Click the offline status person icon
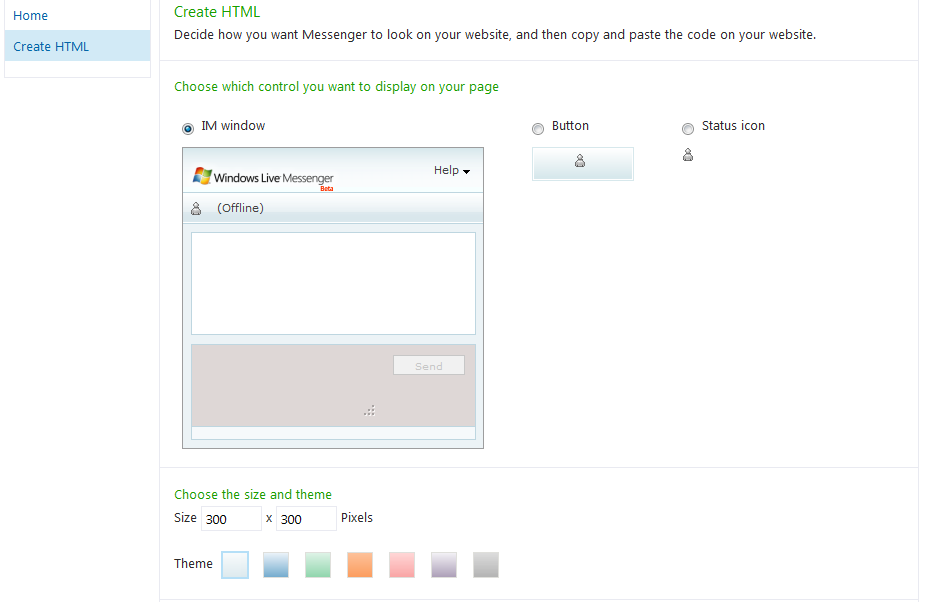927x602 pixels. pyautogui.click(x=196, y=208)
